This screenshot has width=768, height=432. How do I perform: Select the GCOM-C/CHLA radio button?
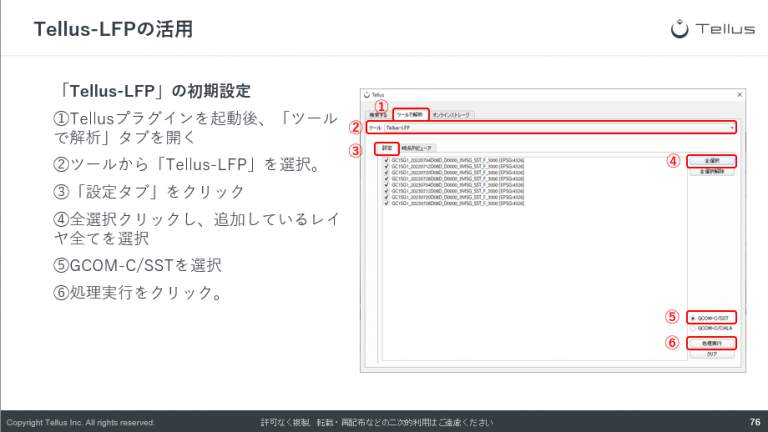[x=693, y=329]
